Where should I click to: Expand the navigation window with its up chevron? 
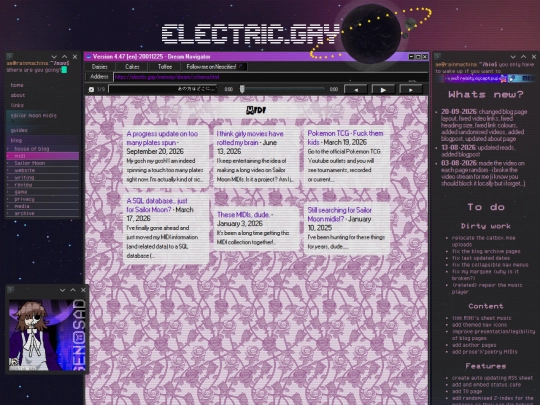point(64,56)
